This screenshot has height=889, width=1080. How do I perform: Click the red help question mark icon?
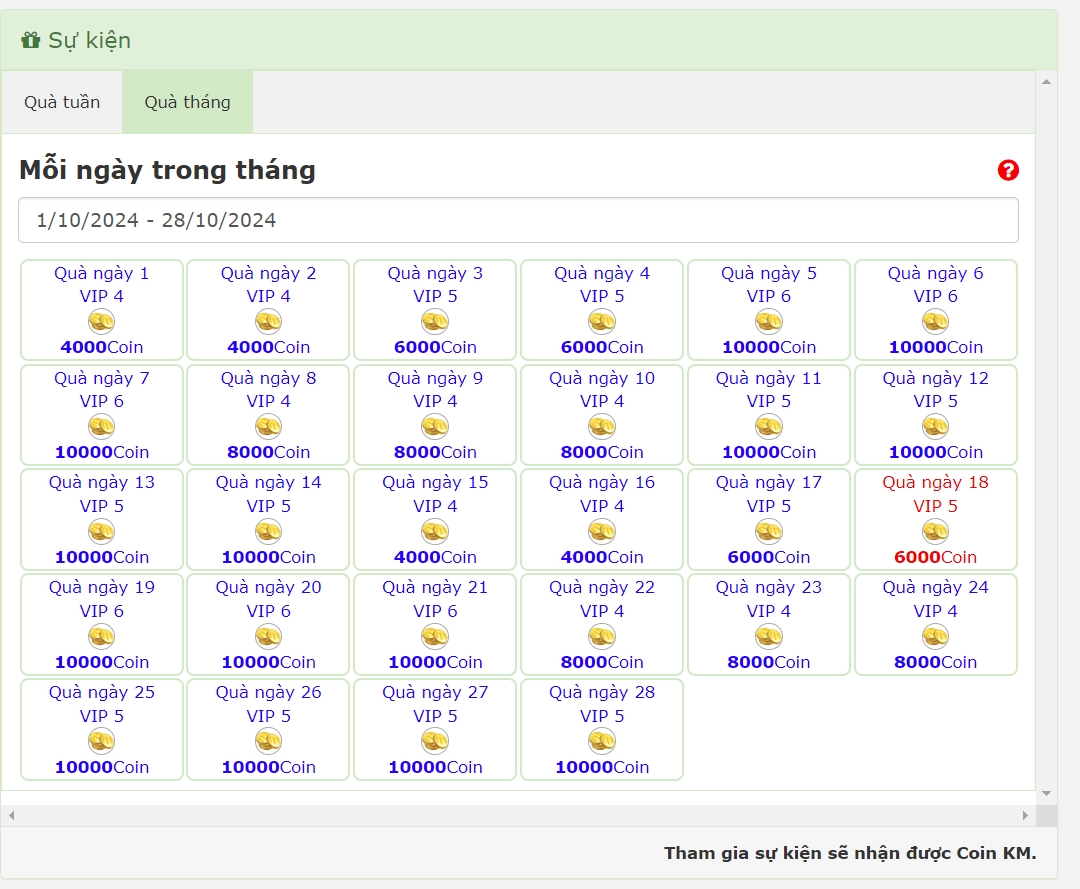1008,170
